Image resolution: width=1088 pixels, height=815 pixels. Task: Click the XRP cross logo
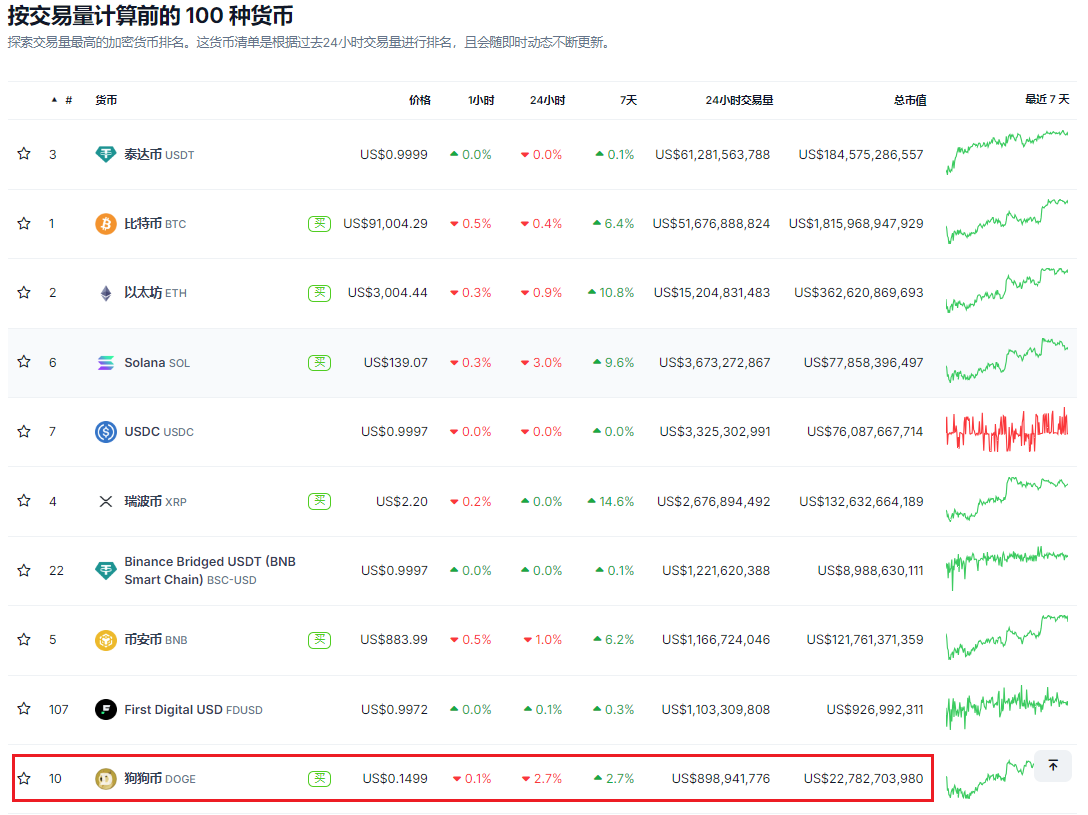click(105, 501)
